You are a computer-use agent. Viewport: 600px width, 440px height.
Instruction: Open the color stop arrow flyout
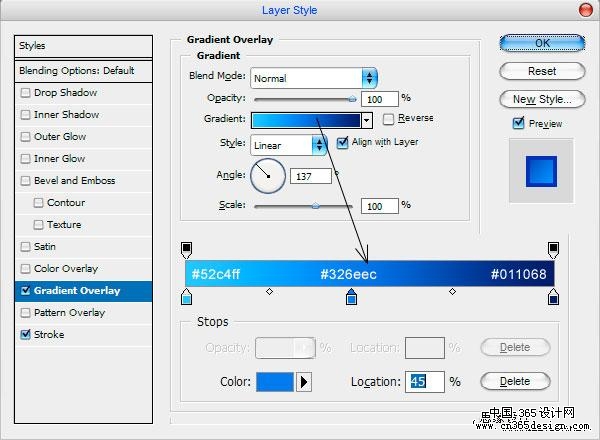304,382
